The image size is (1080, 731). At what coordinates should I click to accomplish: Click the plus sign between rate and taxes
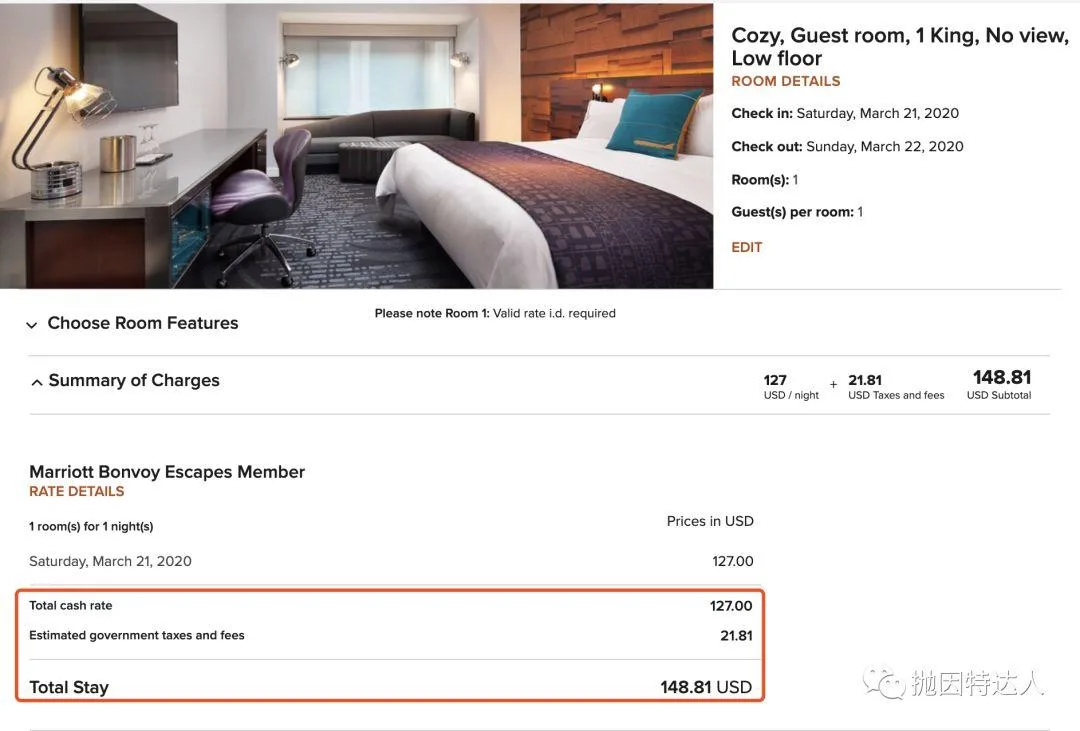pos(833,384)
